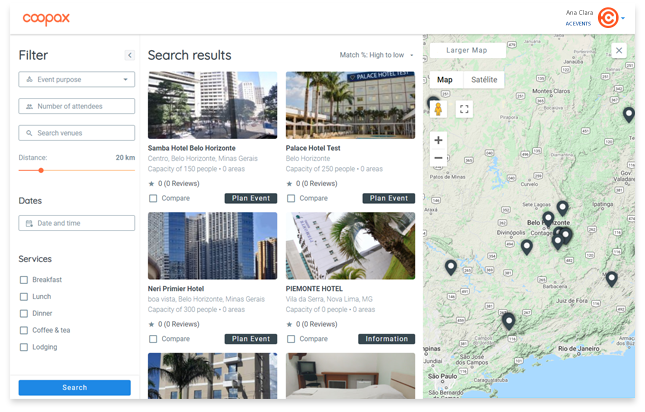Image resolution: width=645 pixels, height=412 pixels.
Task: Open the Event purpose dropdown
Action: tap(77, 79)
